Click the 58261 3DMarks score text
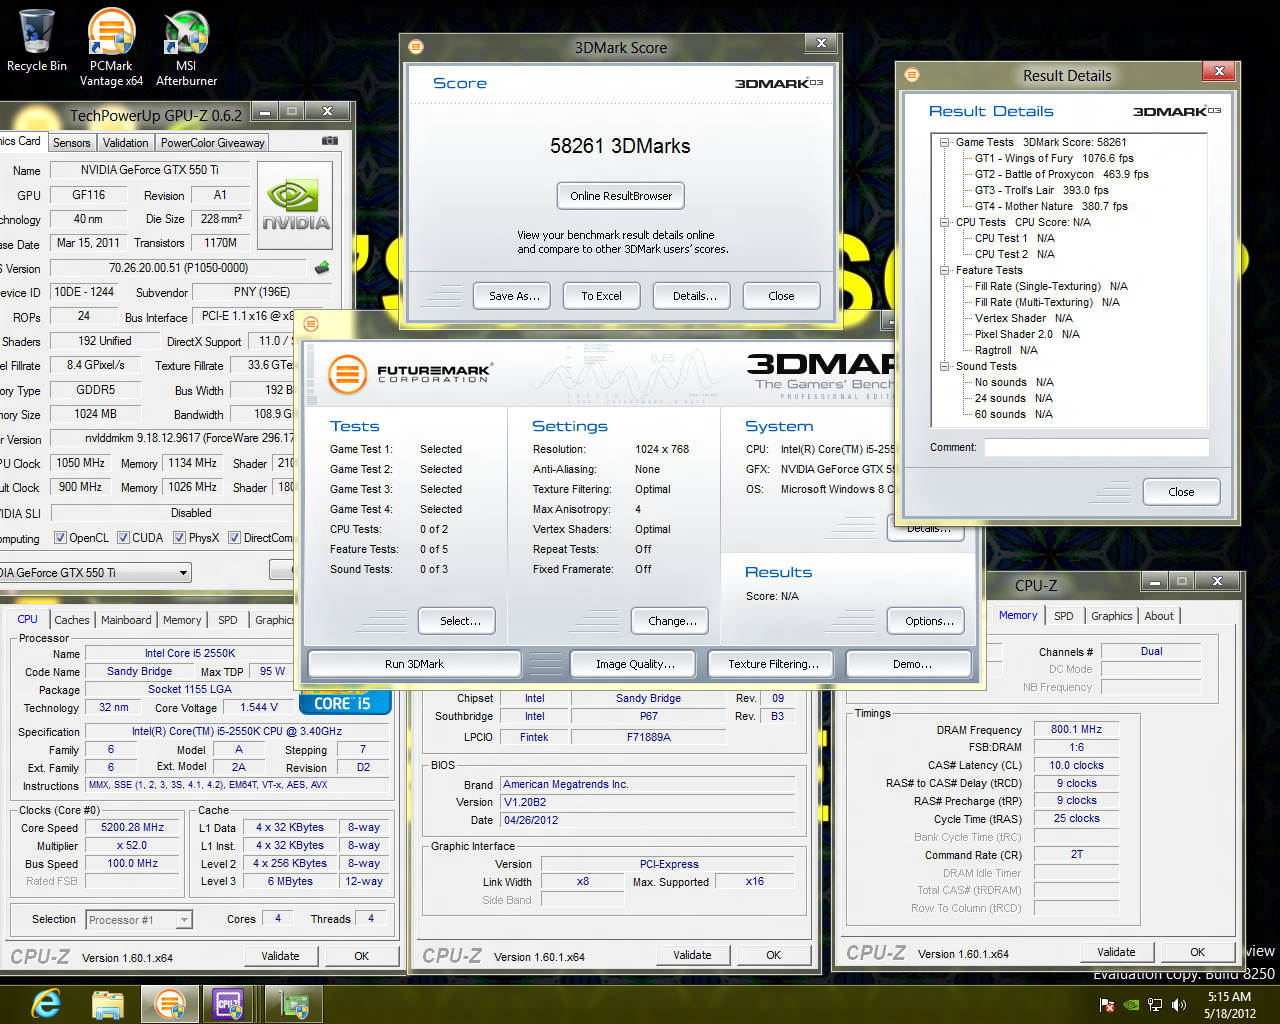This screenshot has height=1024, width=1280. click(x=620, y=146)
